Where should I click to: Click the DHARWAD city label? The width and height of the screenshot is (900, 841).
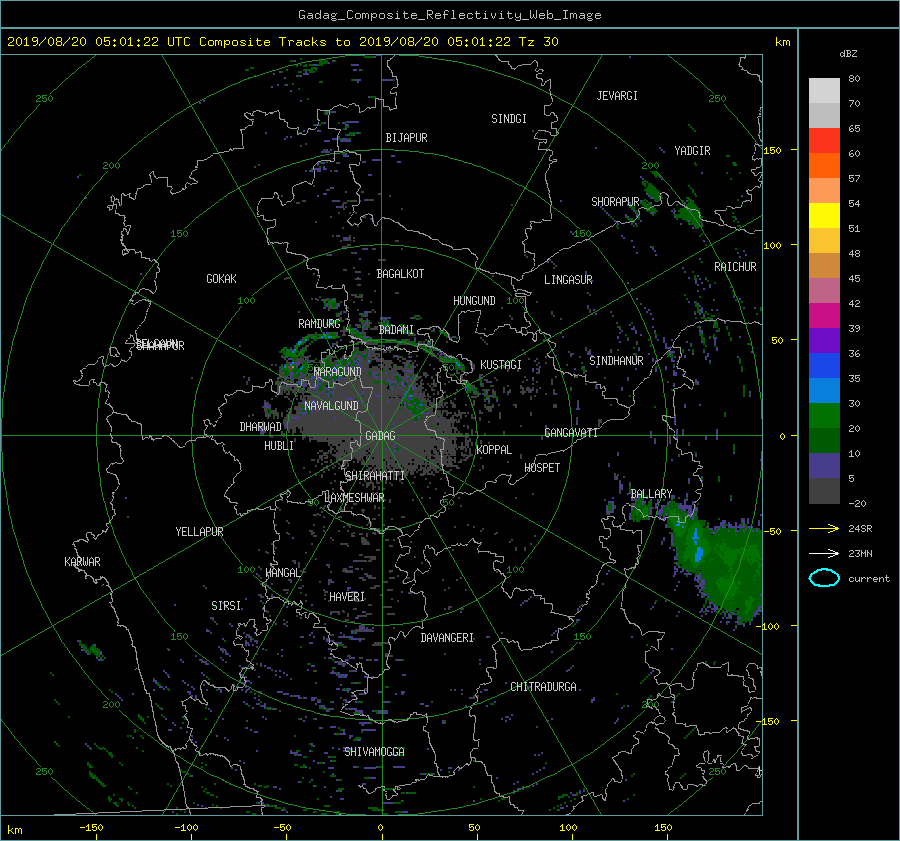click(261, 427)
